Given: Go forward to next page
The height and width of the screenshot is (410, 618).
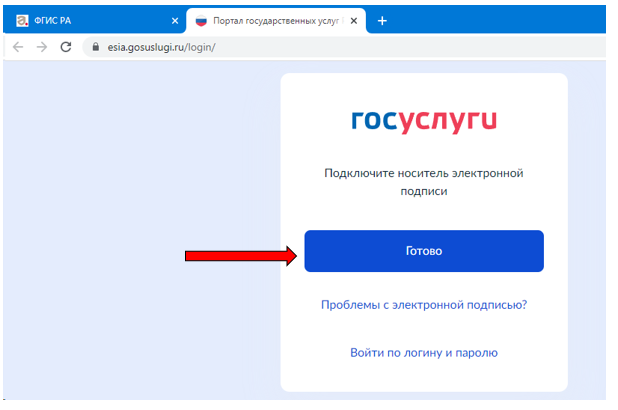Looking at the screenshot, I should (x=42, y=47).
